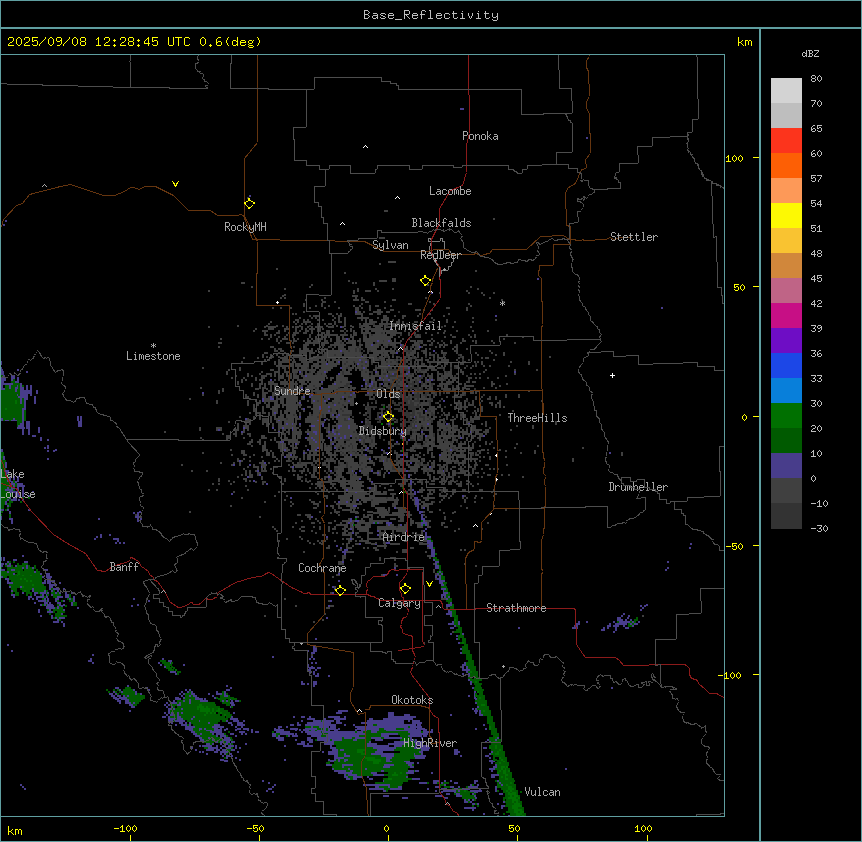862x842 pixels.
Task: Pick the slate purple 0-10 dBZ swatch
Action: 786,466
